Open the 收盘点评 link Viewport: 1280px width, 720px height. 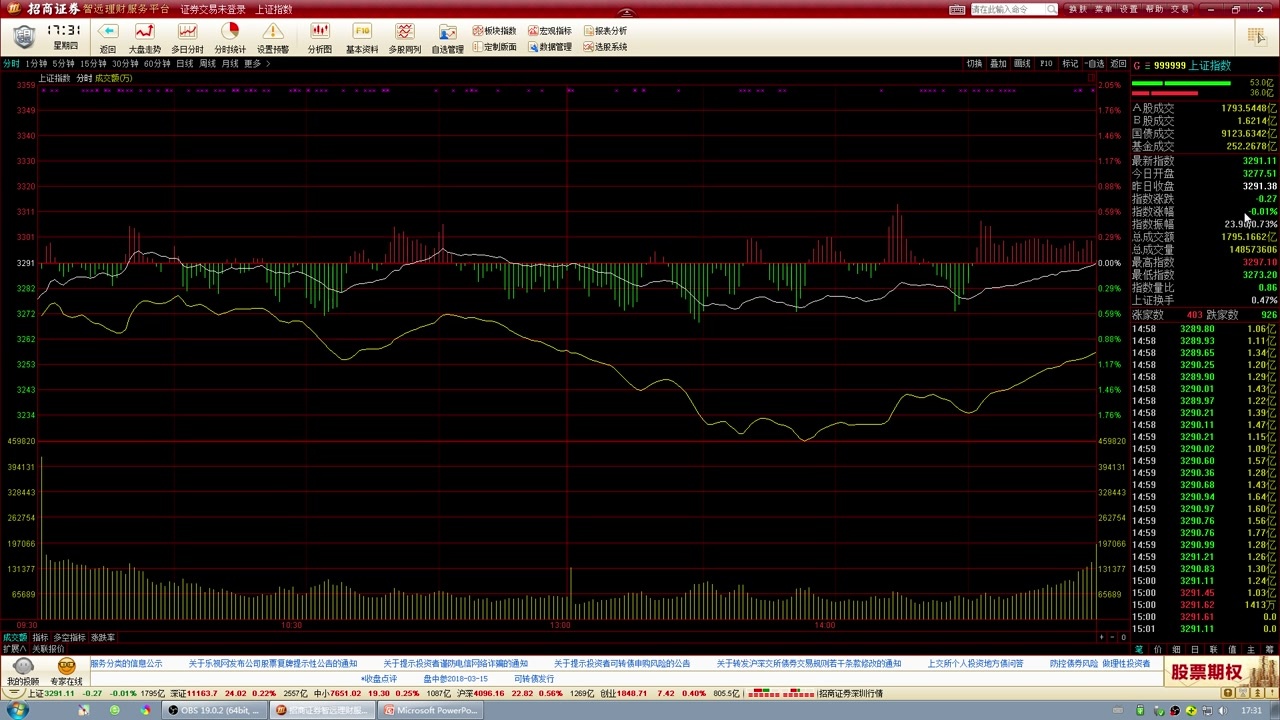[x=379, y=679]
